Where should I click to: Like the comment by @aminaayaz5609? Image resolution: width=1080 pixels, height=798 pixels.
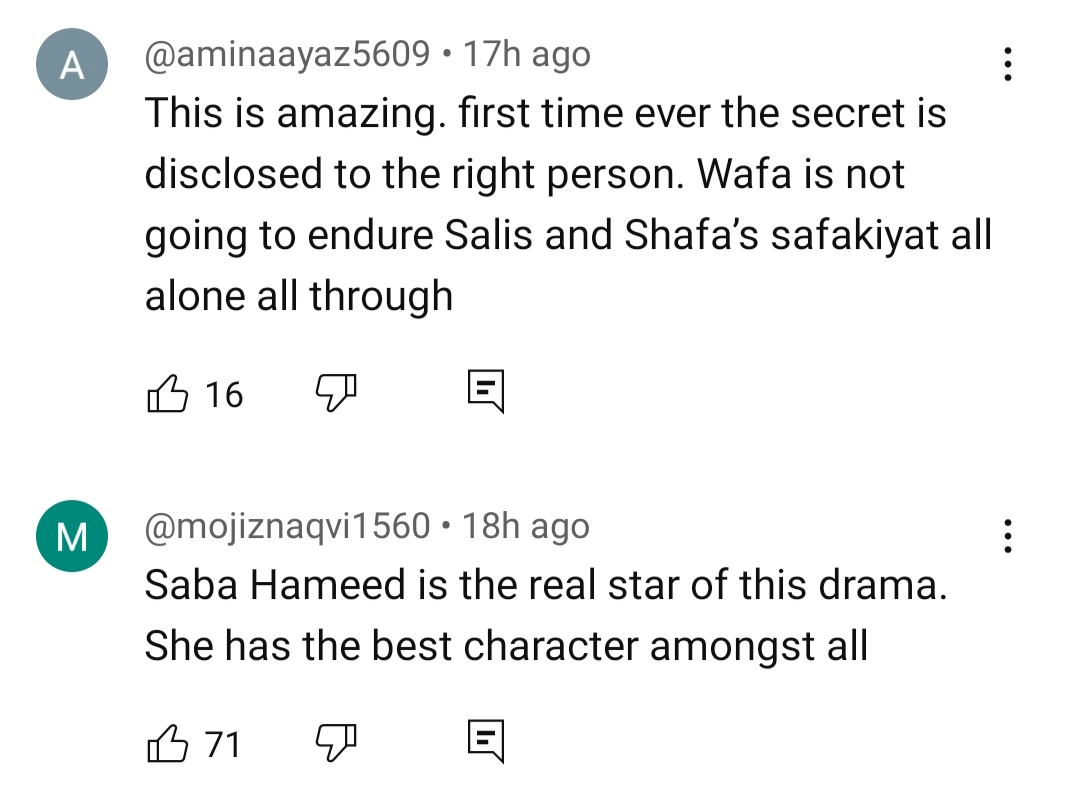168,395
